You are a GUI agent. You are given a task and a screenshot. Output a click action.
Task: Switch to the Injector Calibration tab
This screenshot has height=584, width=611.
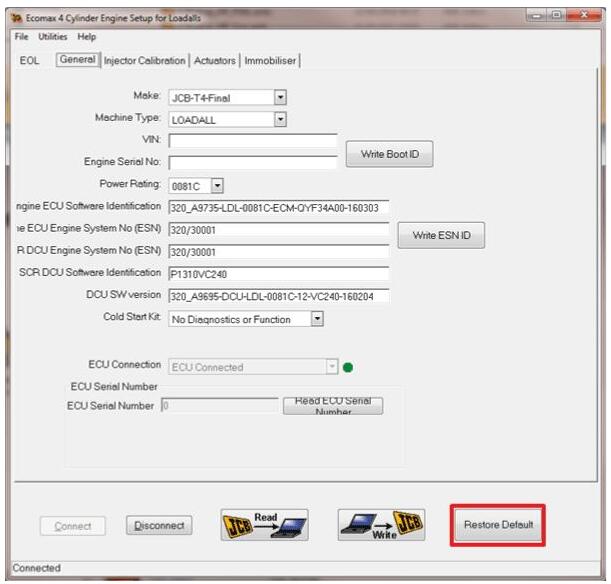tap(145, 61)
